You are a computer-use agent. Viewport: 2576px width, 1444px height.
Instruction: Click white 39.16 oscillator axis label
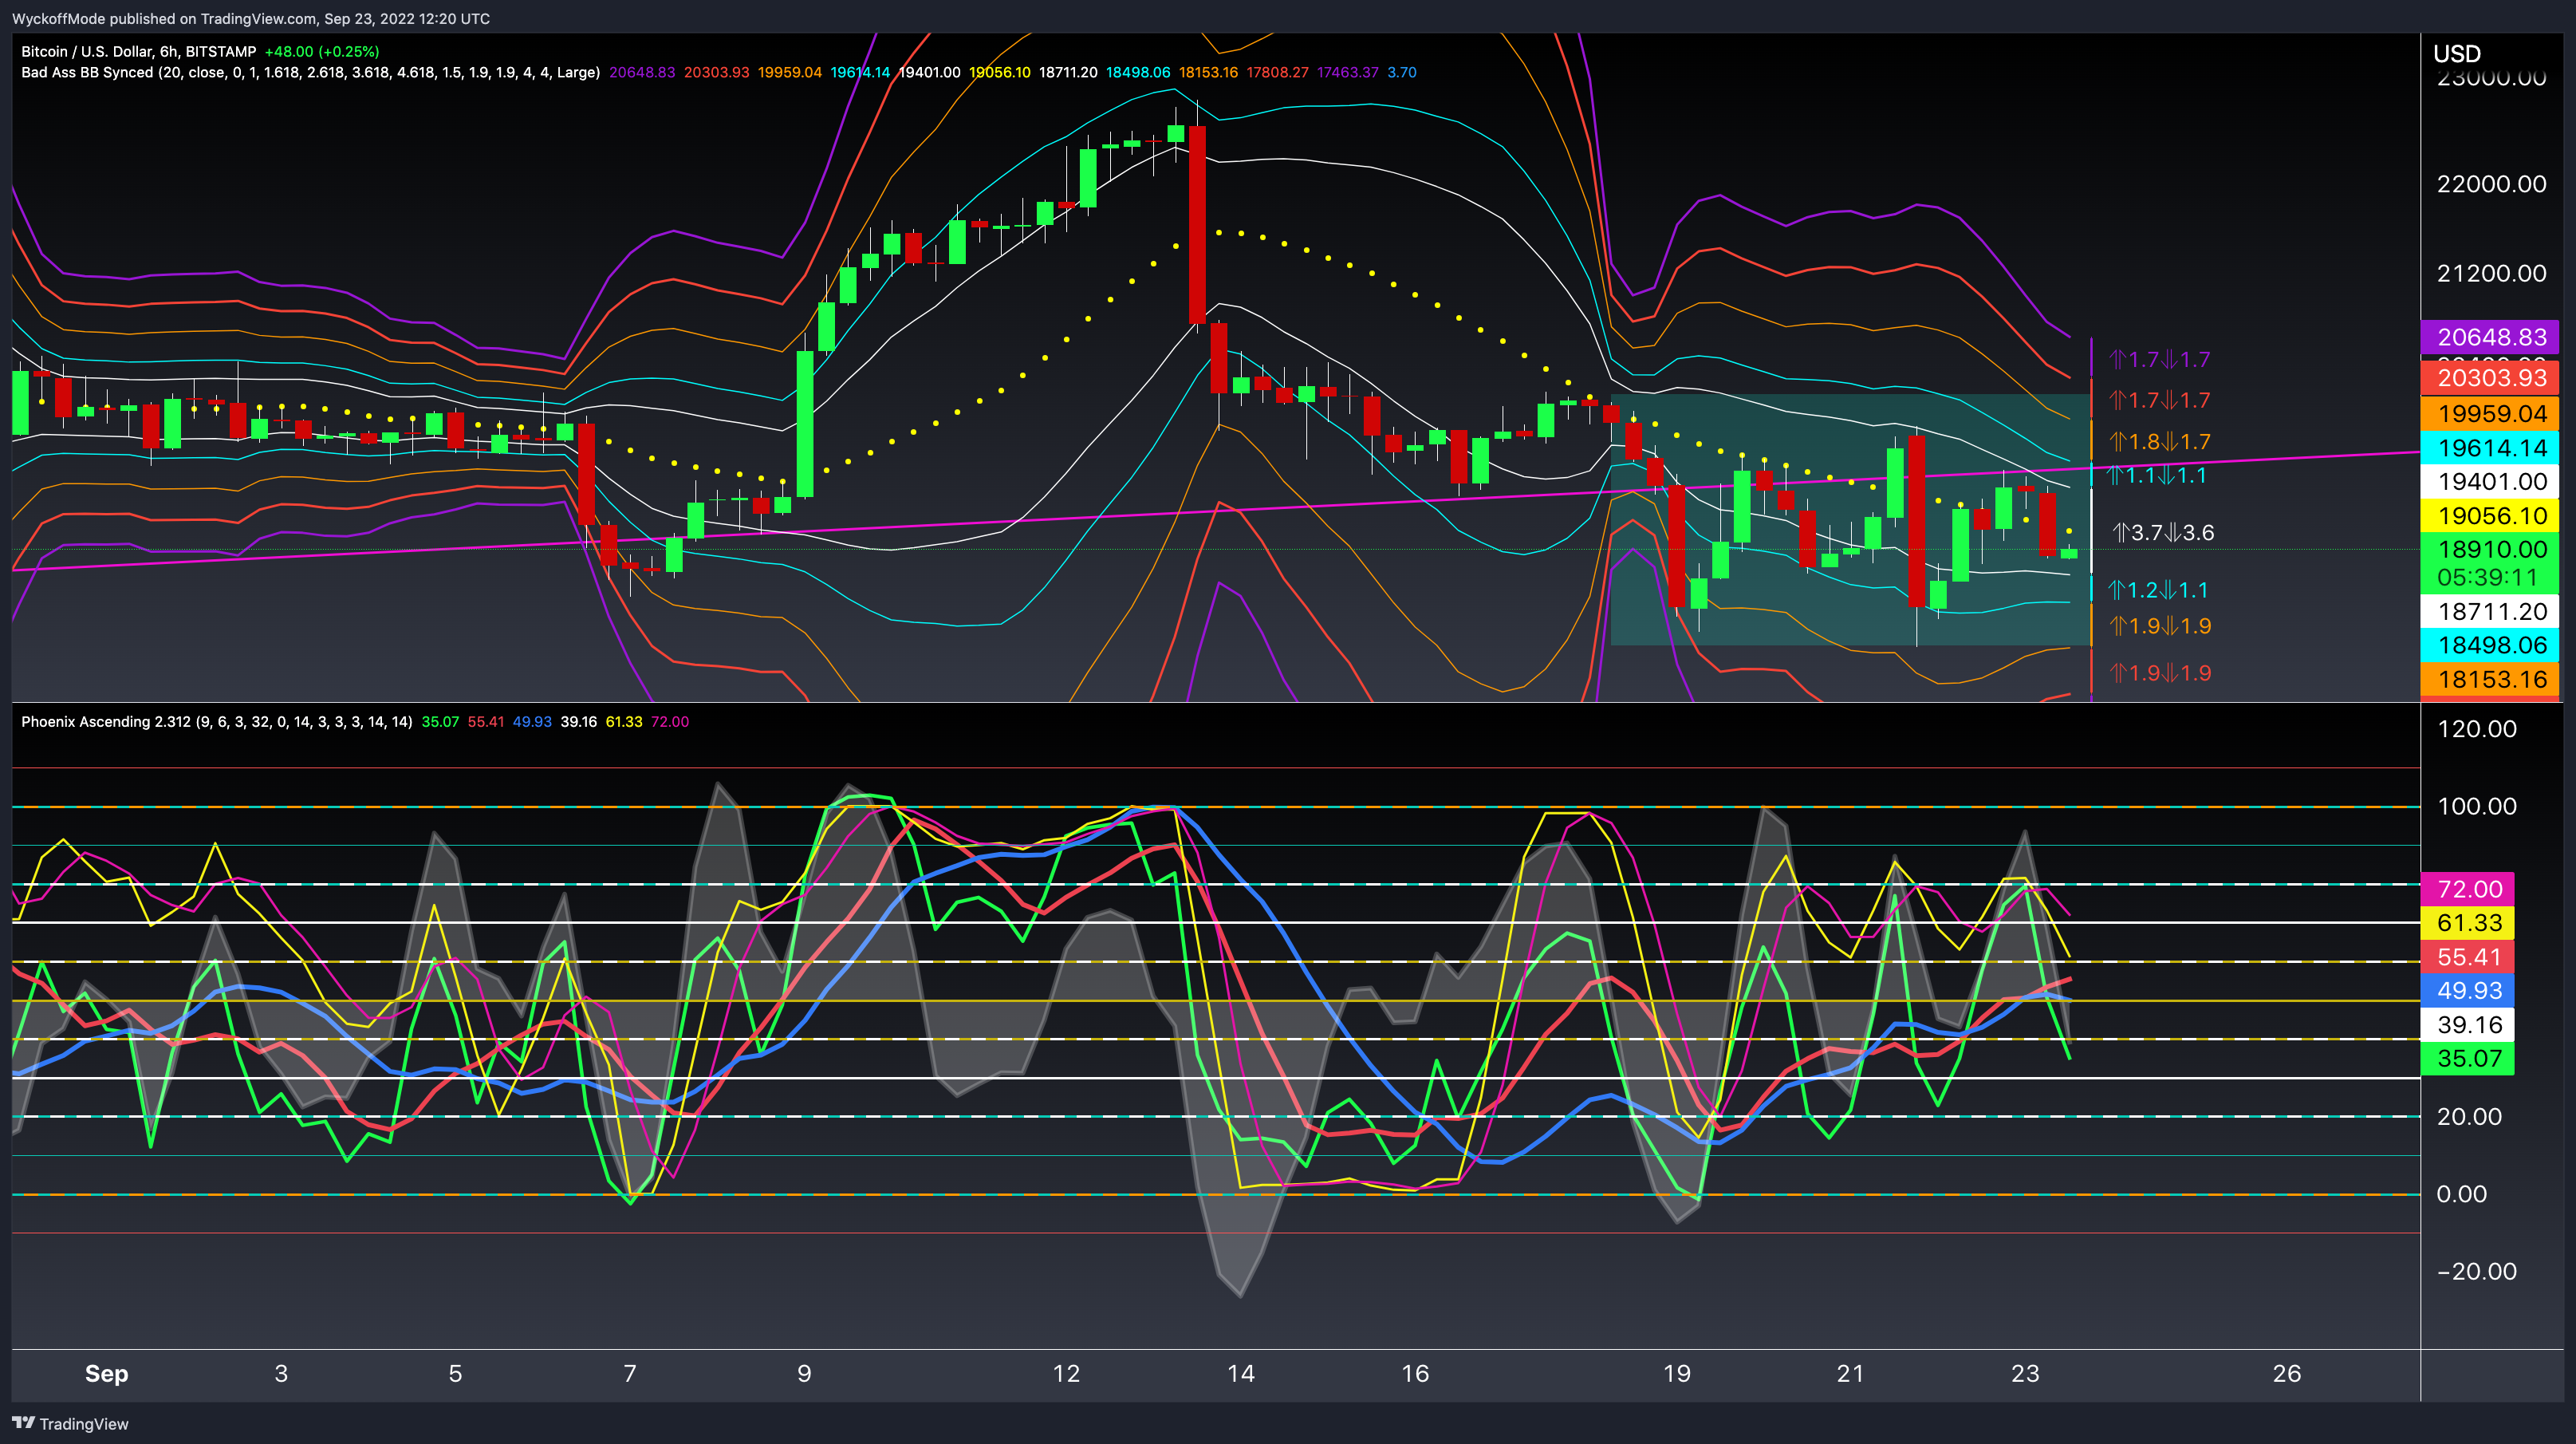click(x=2468, y=1025)
